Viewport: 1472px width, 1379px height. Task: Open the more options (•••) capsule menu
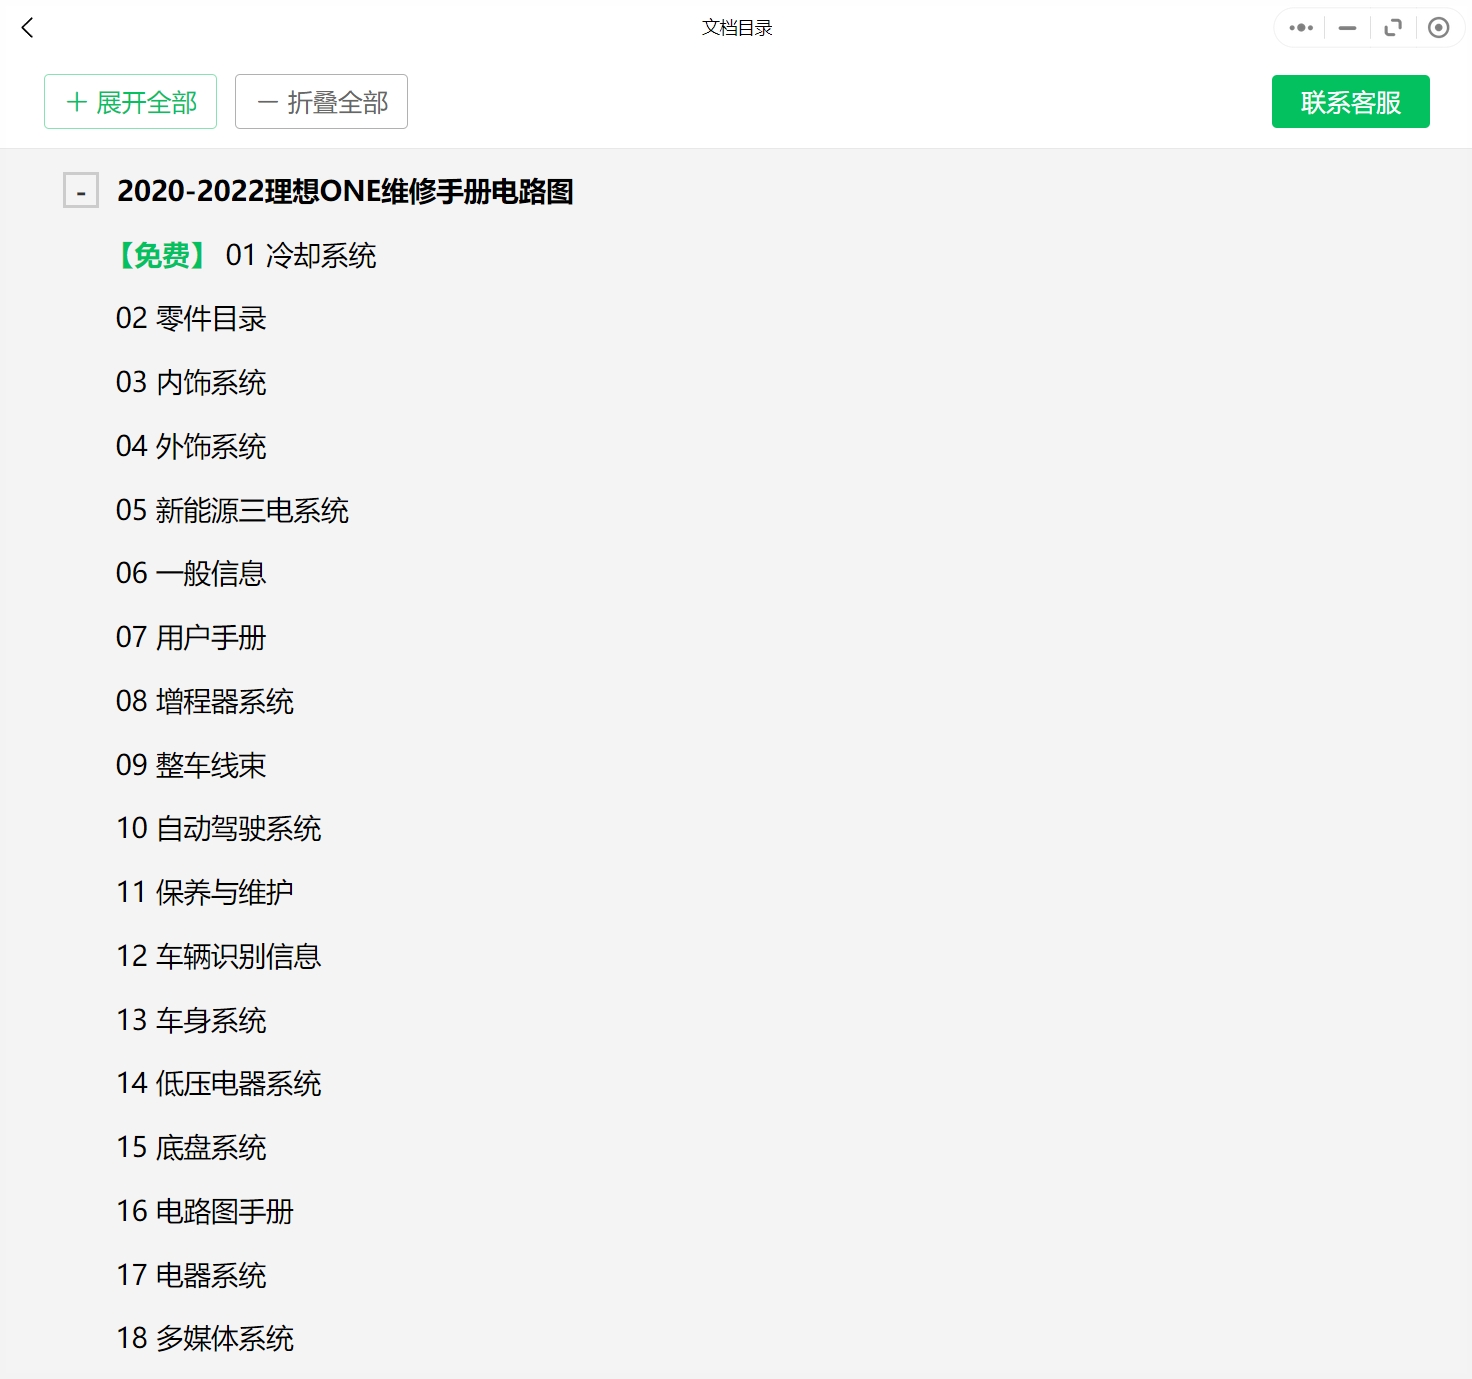[x=1300, y=28]
